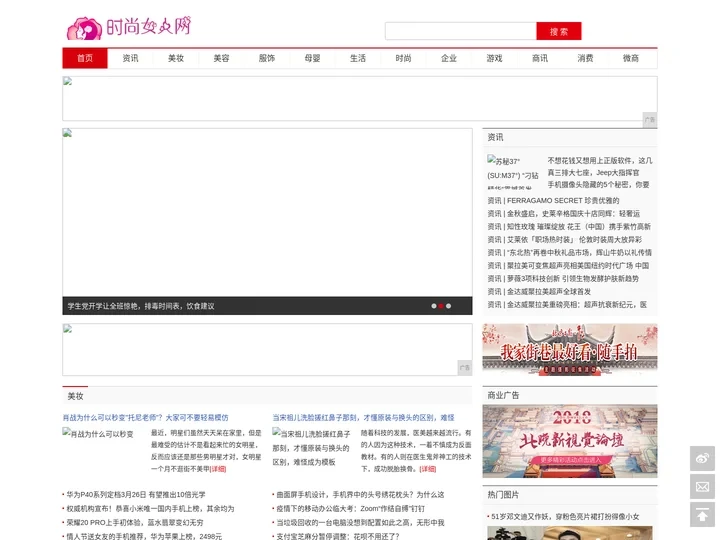The image size is (720, 540).
Task: Click 详细 link under 肖战 article
Action: tap(218, 469)
